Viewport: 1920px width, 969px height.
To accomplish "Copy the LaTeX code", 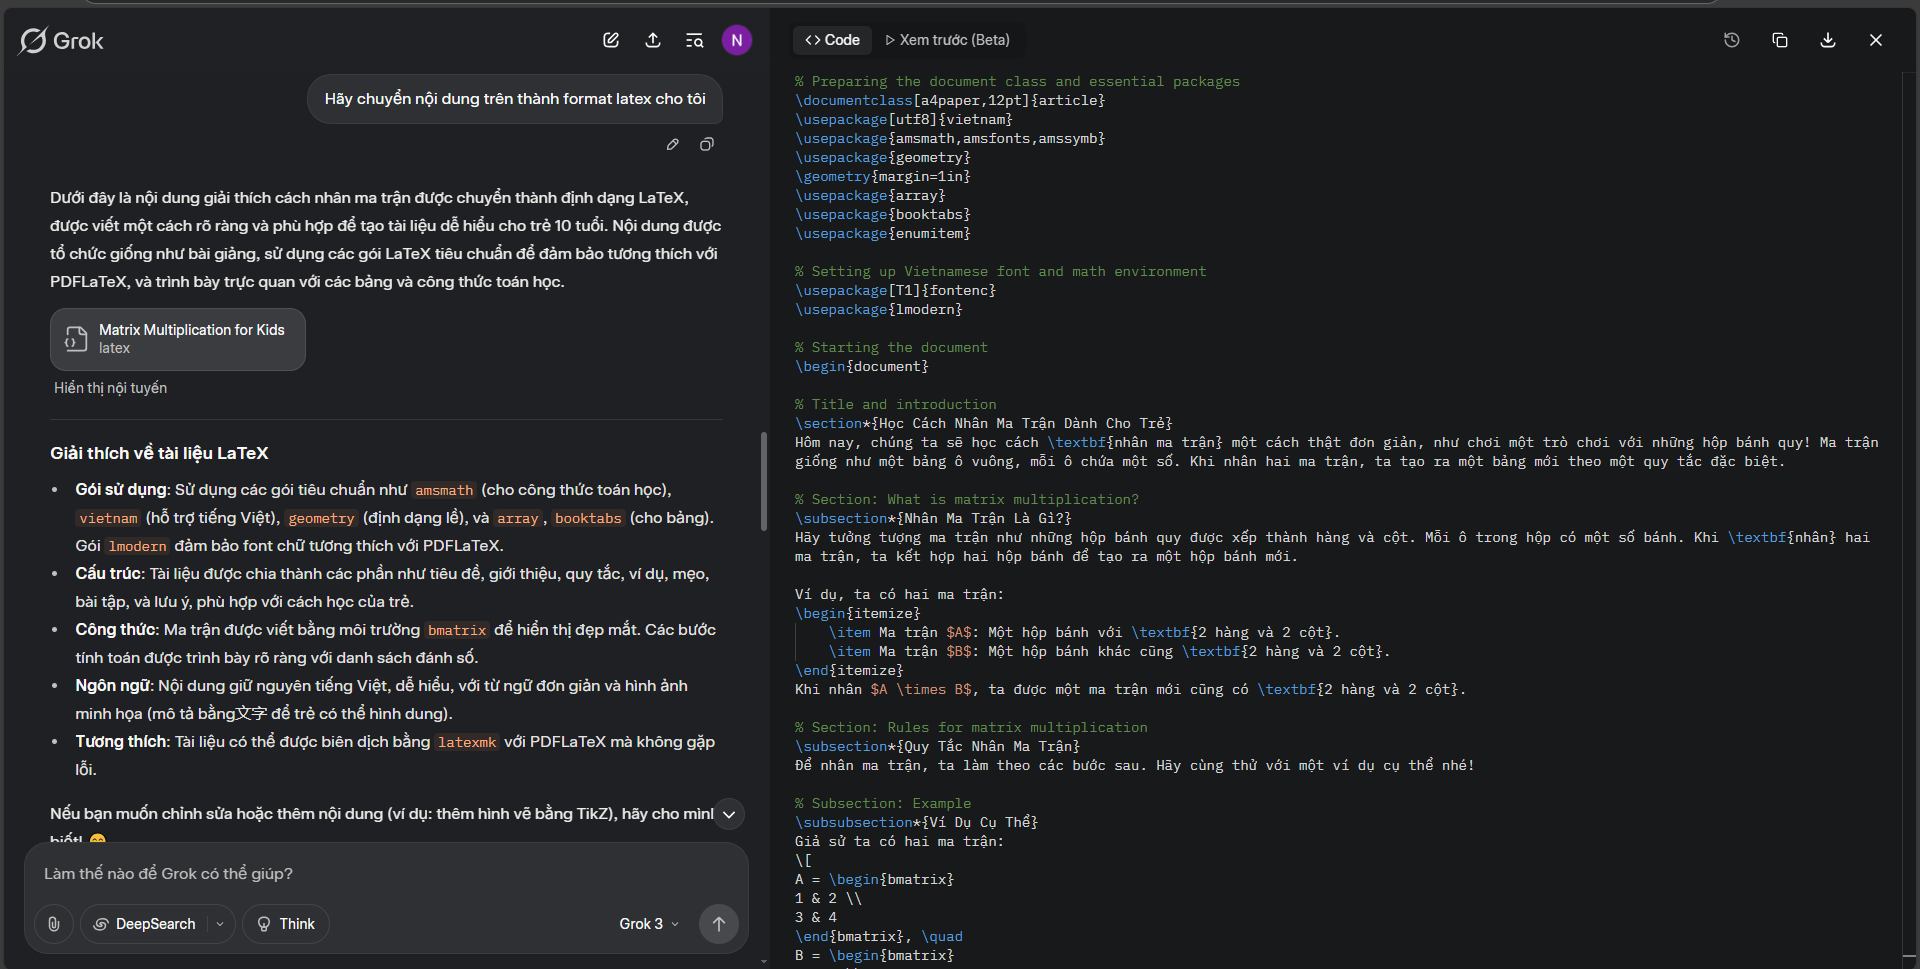I will pos(1780,40).
